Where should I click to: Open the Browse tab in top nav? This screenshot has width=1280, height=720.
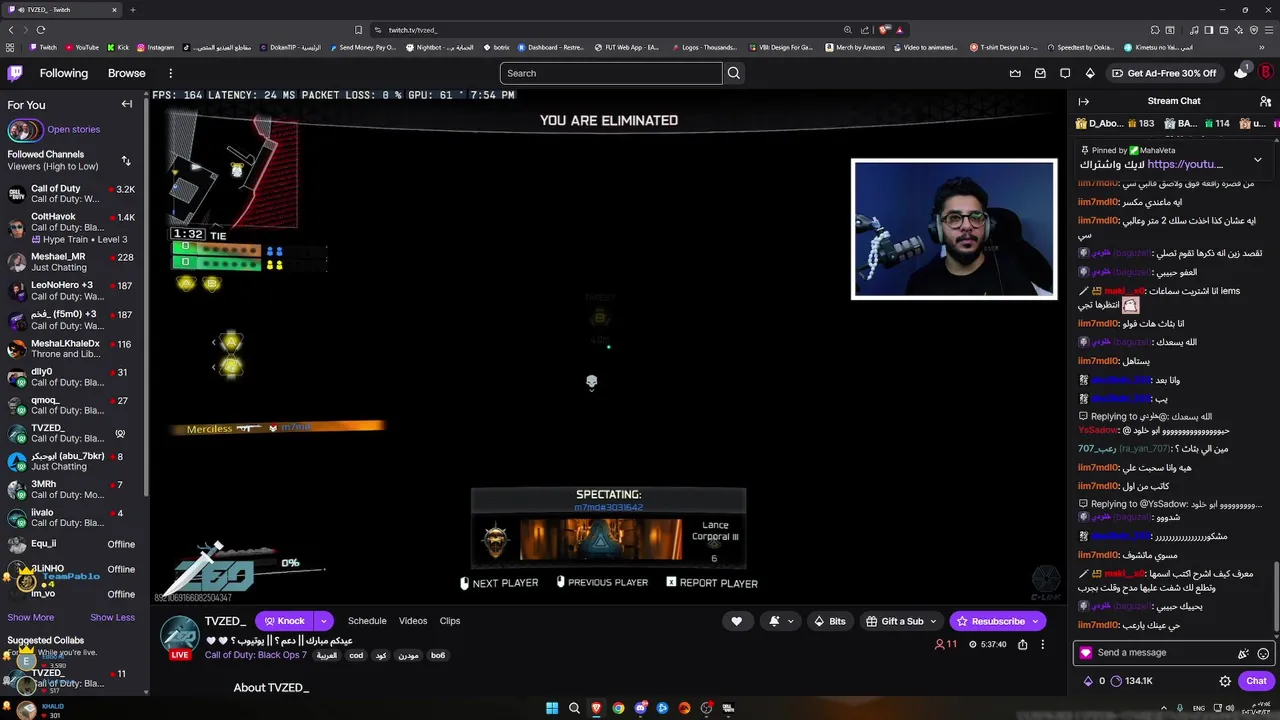[127, 73]
